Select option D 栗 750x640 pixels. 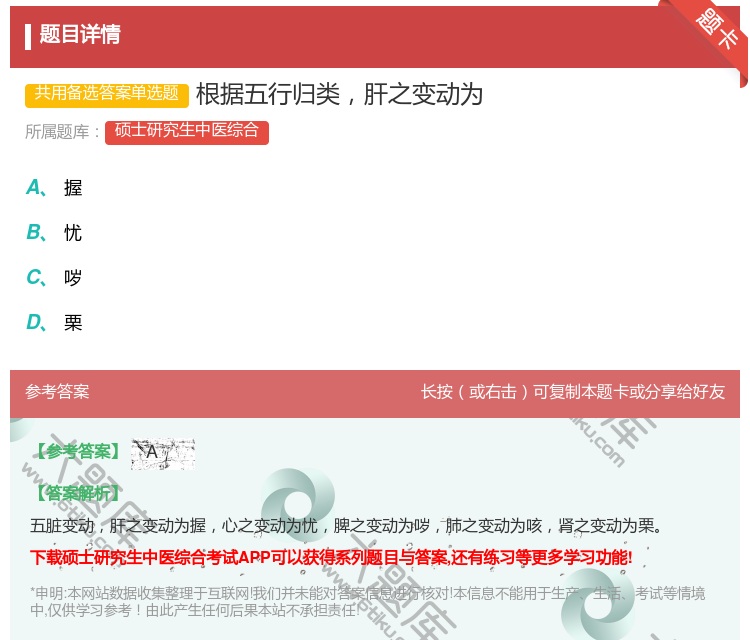[x=54, y=322]
